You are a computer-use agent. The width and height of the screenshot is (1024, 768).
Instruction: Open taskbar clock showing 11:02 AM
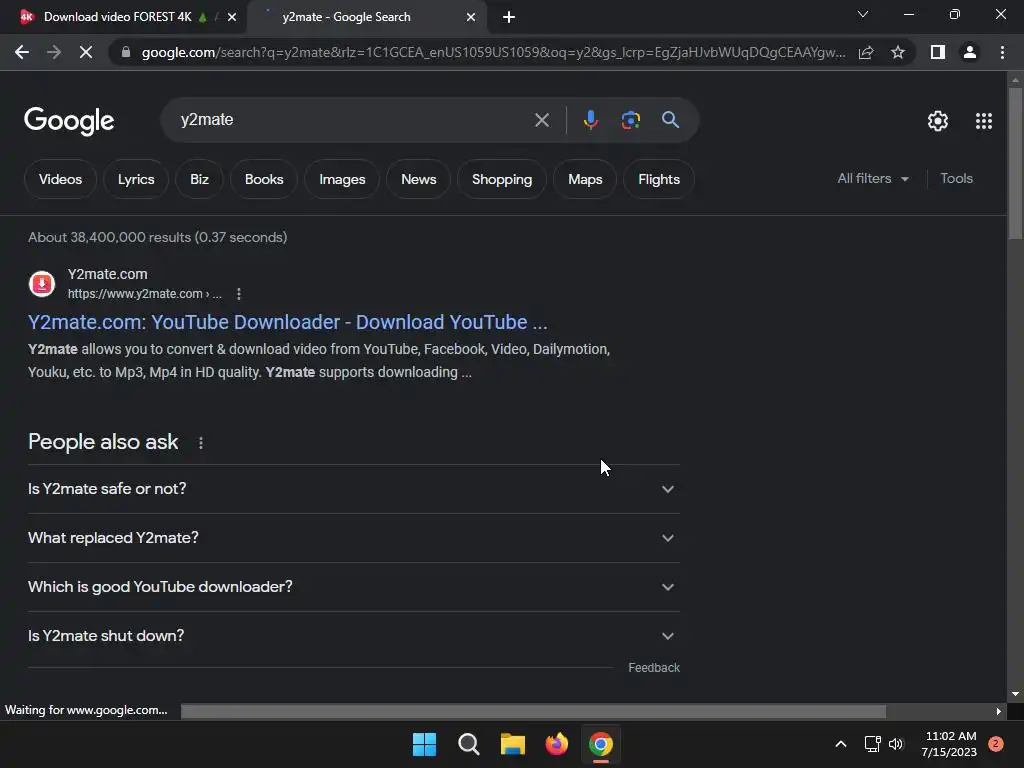pyautogui.click(x=950, y=744)
